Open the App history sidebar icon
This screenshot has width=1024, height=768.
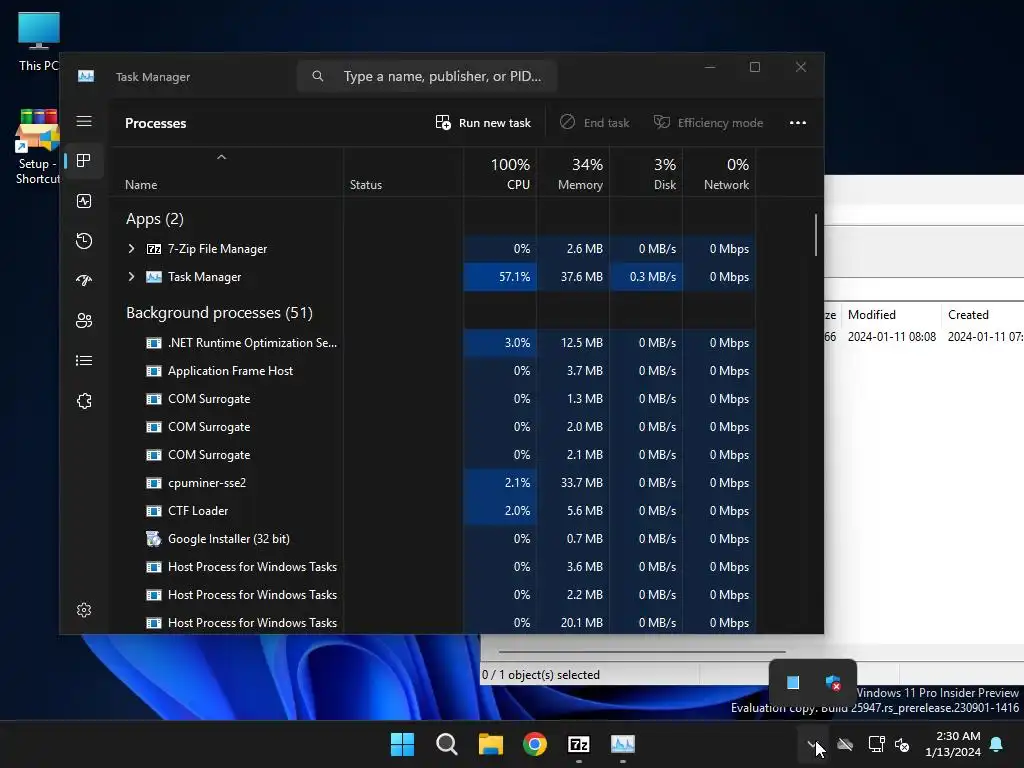pyautogui.click(x=84, y=241)
